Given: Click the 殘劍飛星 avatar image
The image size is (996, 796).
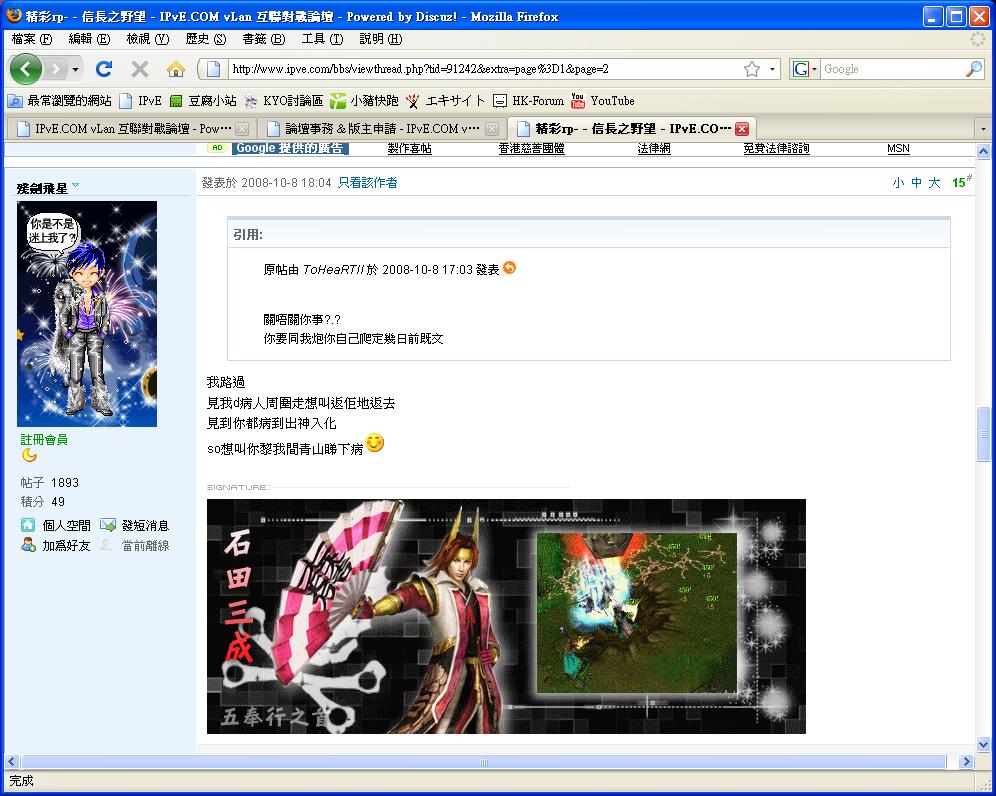Looking at the screenshot, I should (x=87, y=314).
